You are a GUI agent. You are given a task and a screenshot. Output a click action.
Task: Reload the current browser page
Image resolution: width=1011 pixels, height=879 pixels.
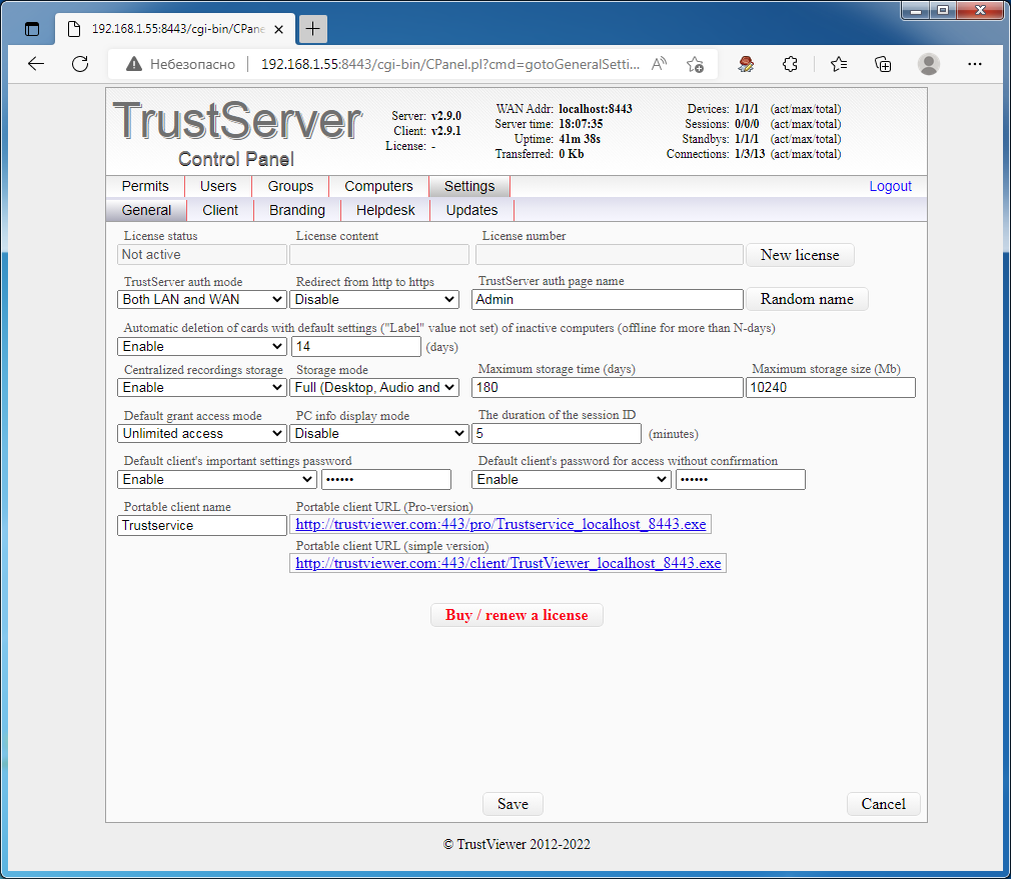pos(80,64)
